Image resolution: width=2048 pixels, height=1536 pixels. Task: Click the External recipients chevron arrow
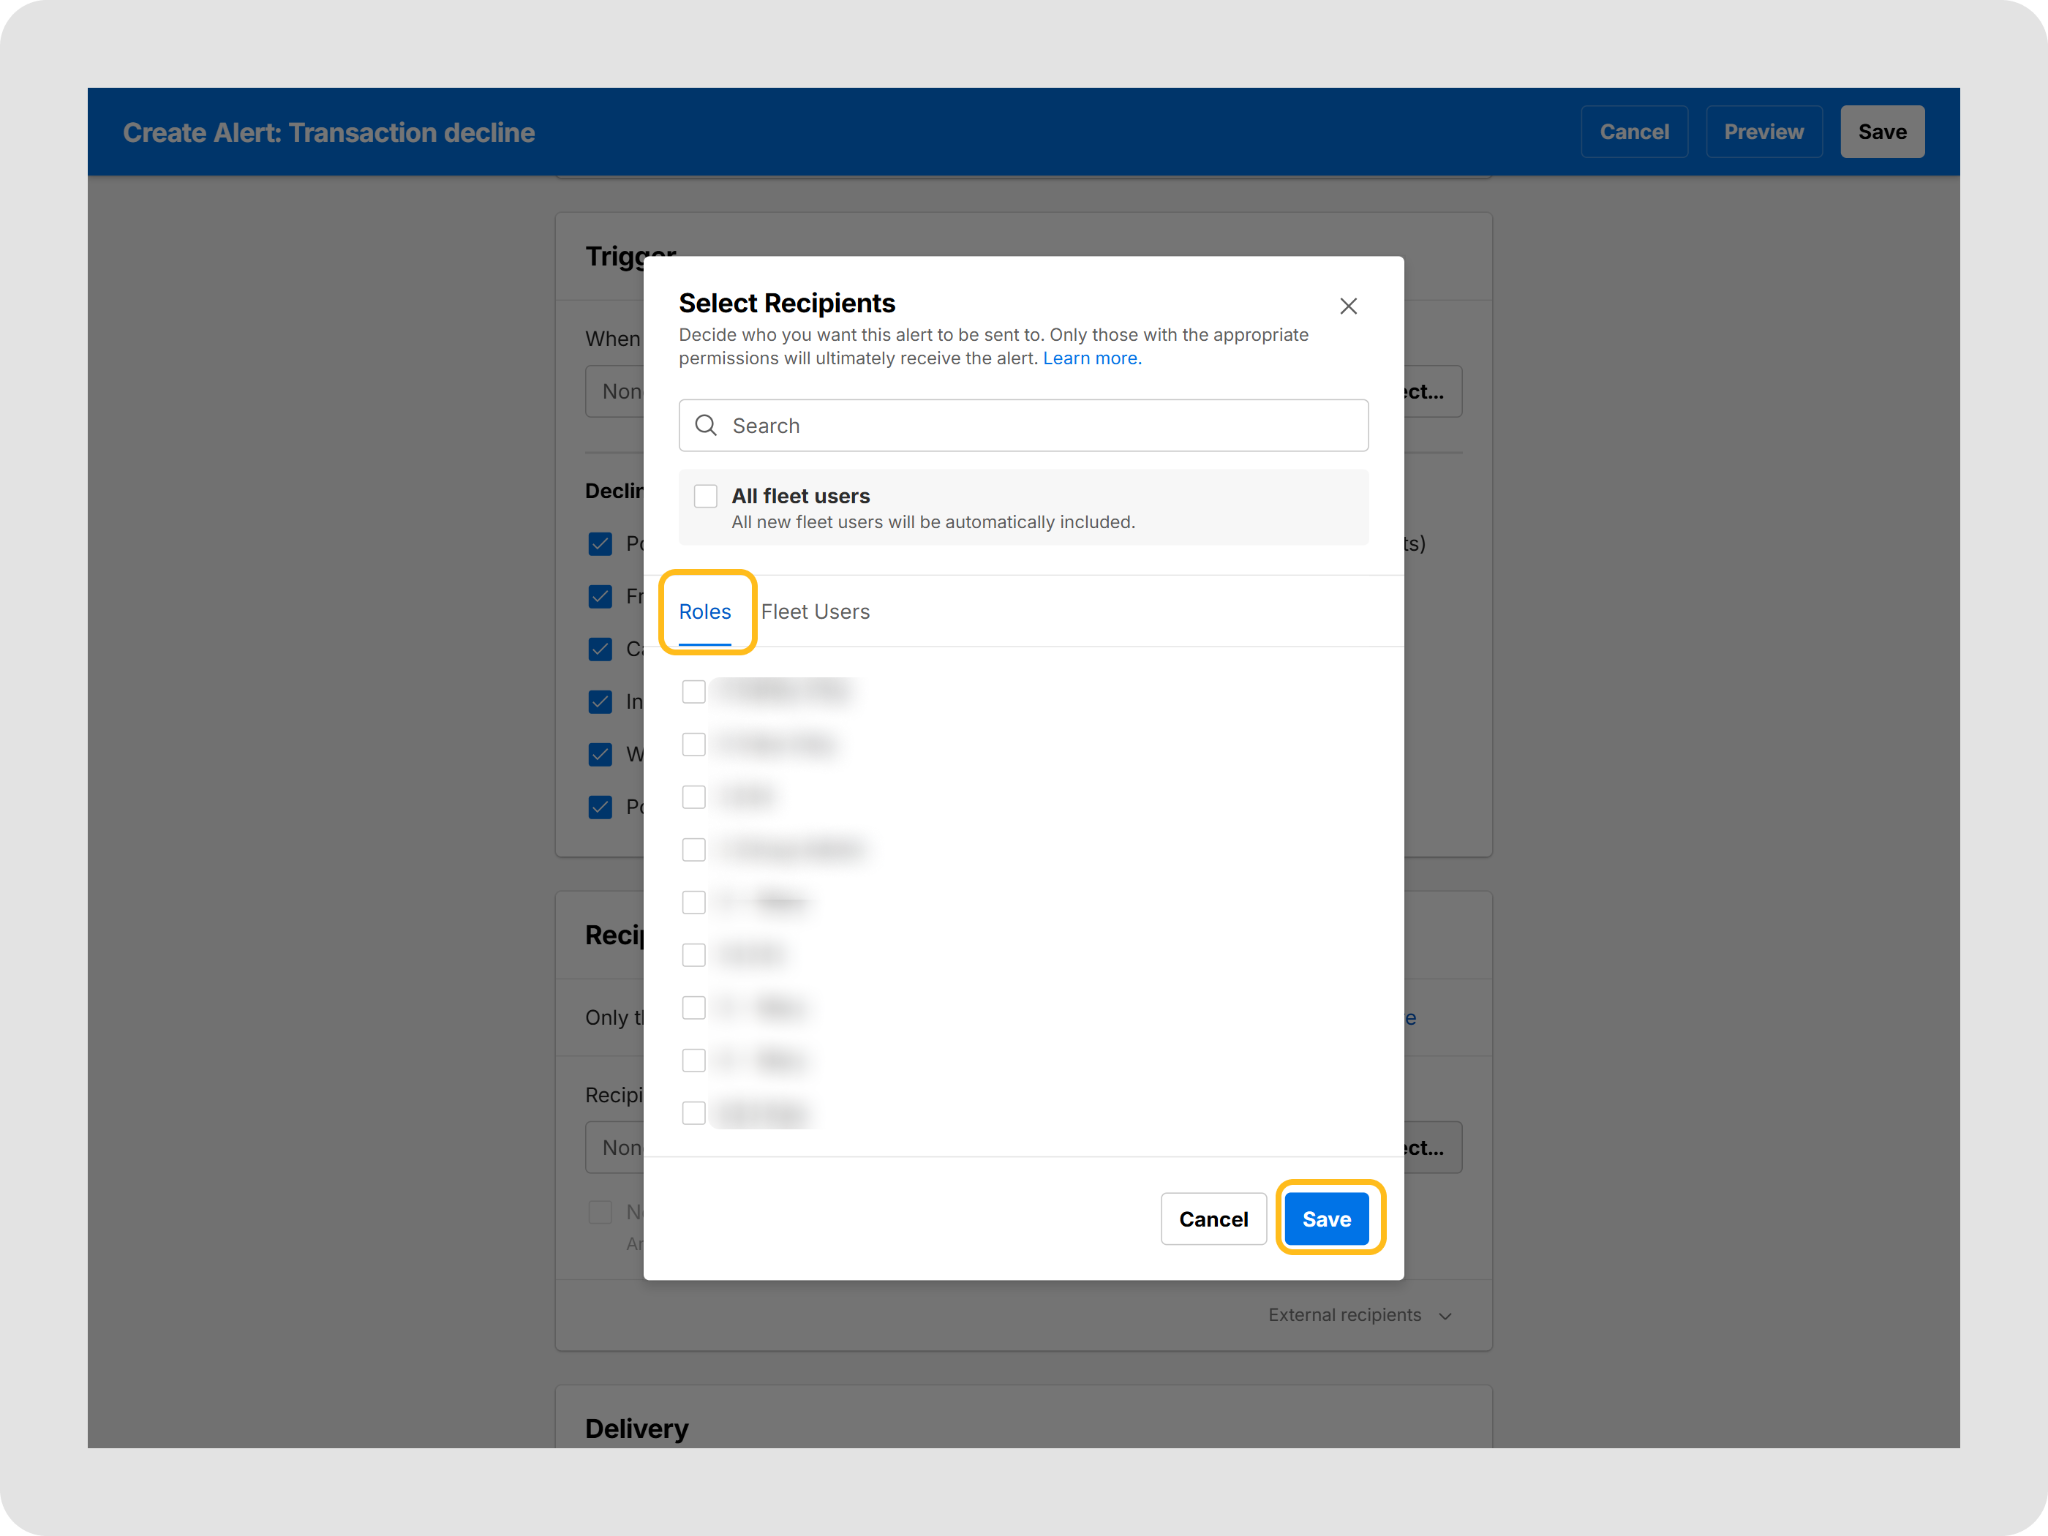[1445, 1316]
